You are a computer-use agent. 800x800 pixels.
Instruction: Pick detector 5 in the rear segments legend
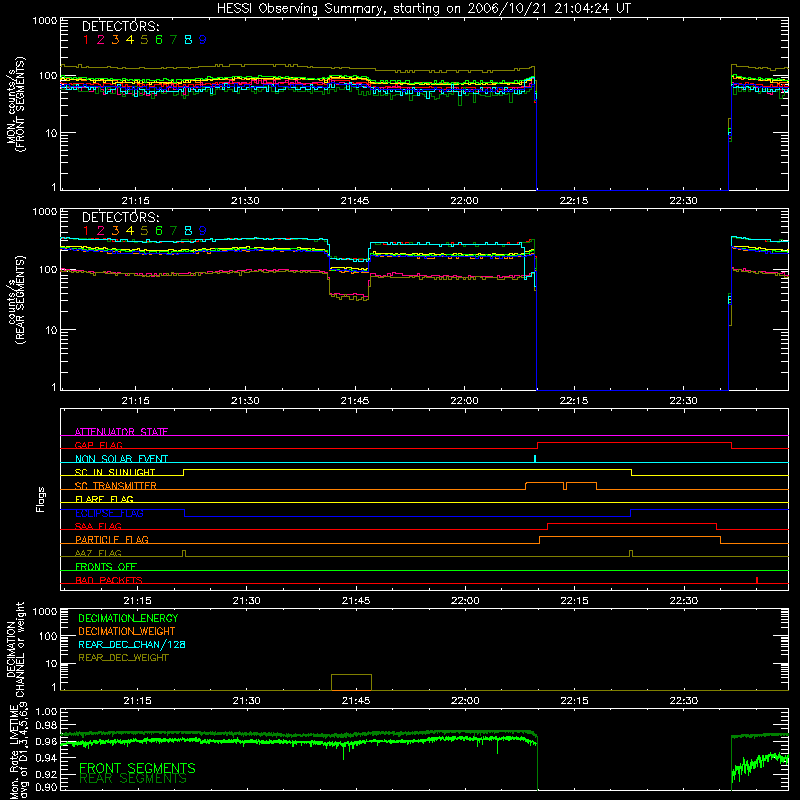point(144,231)
